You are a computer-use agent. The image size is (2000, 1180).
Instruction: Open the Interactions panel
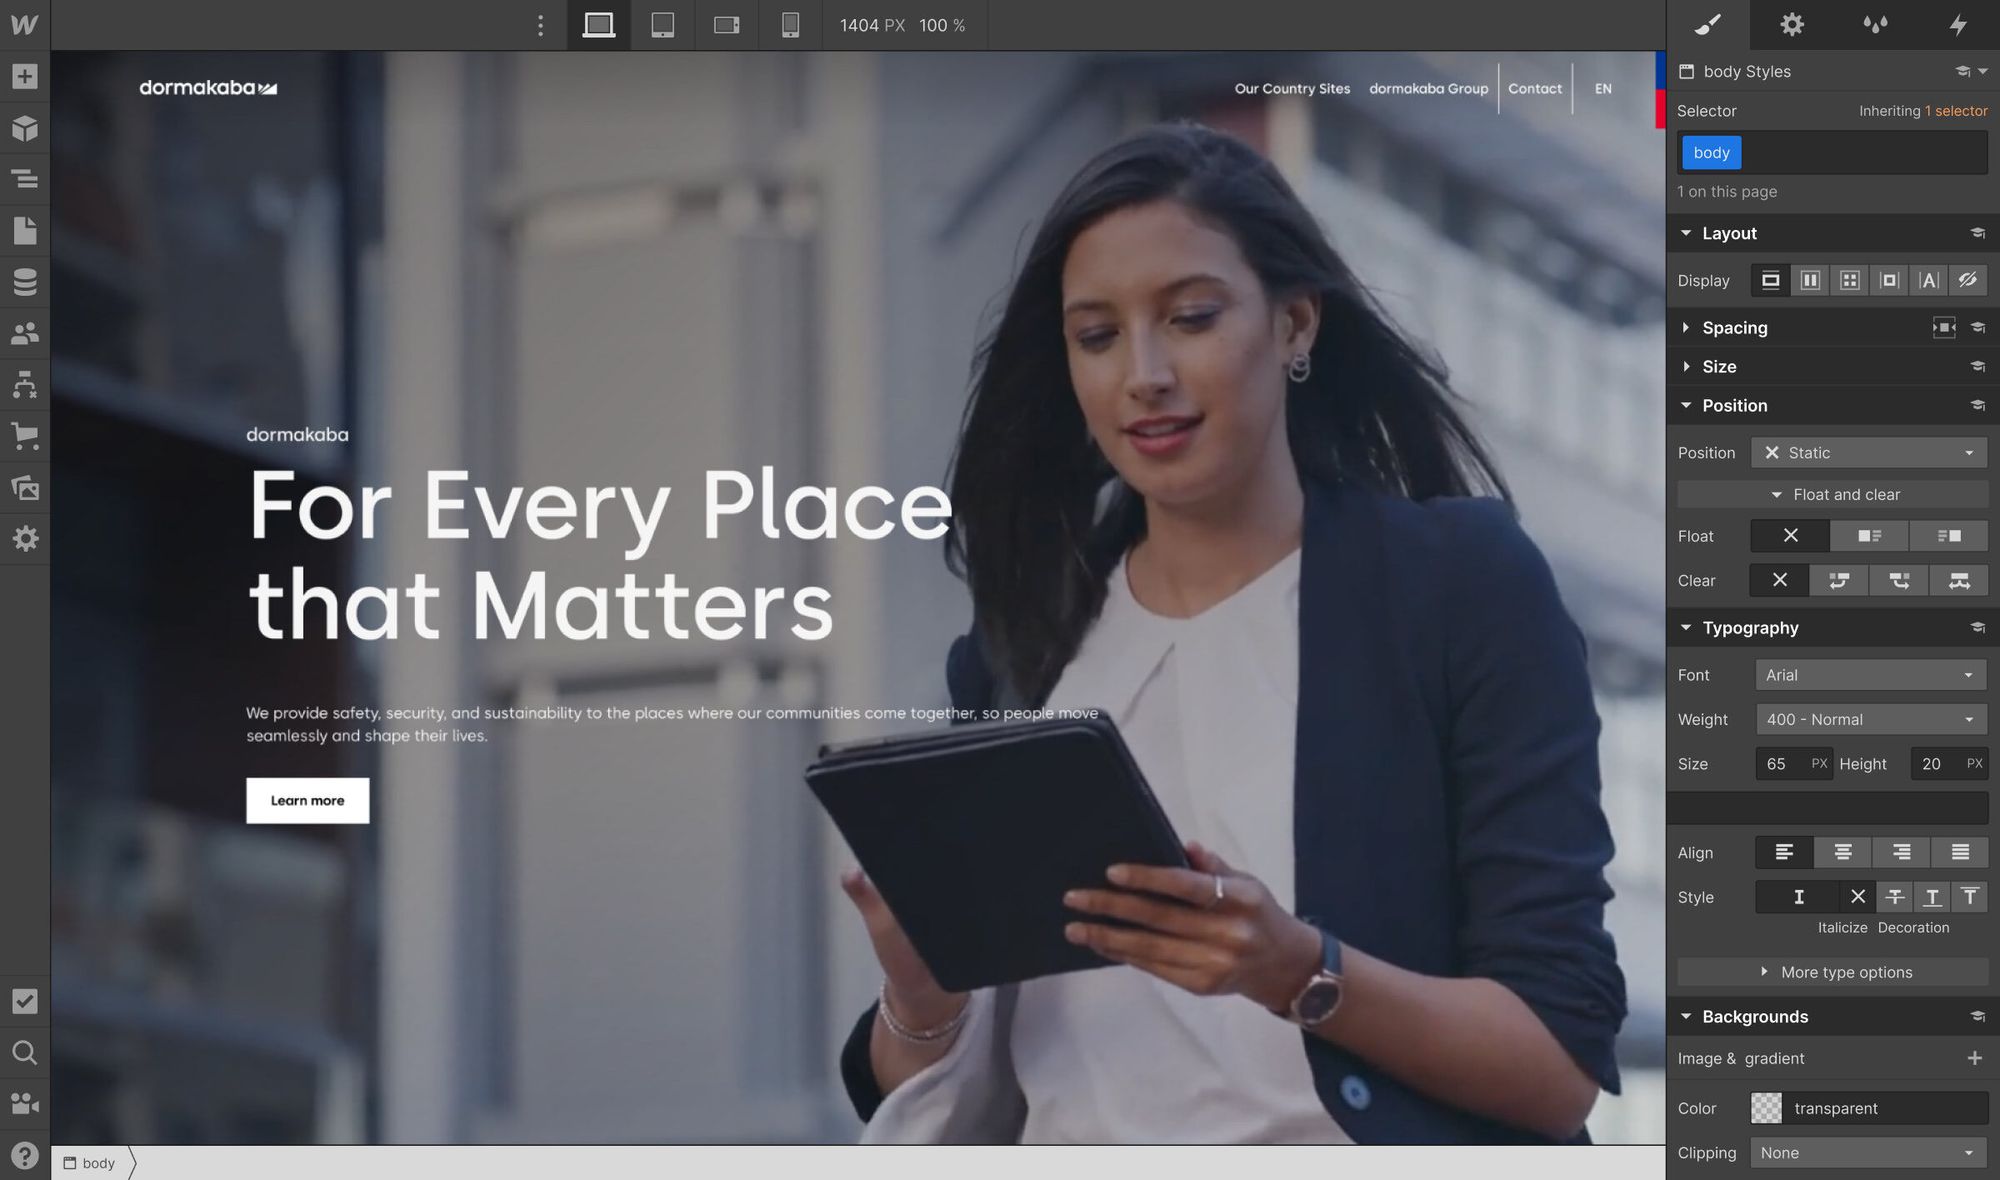click(x=1957, y=25)
